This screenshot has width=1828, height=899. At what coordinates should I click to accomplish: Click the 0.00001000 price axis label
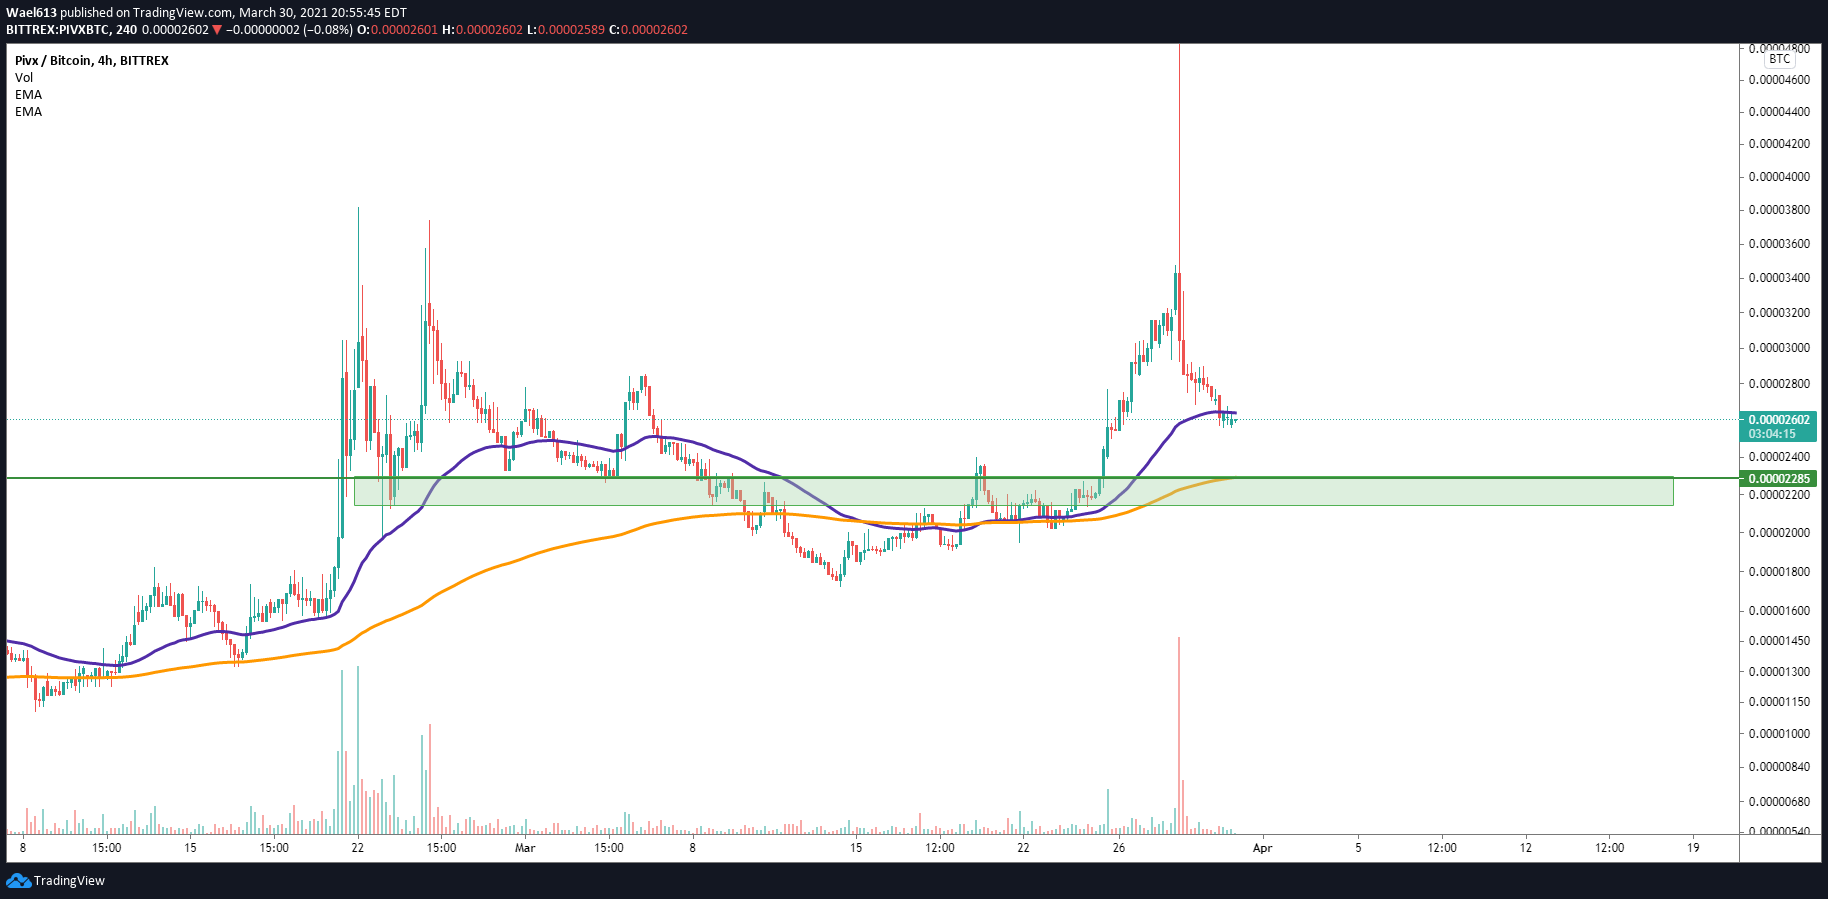point(1779,734)
